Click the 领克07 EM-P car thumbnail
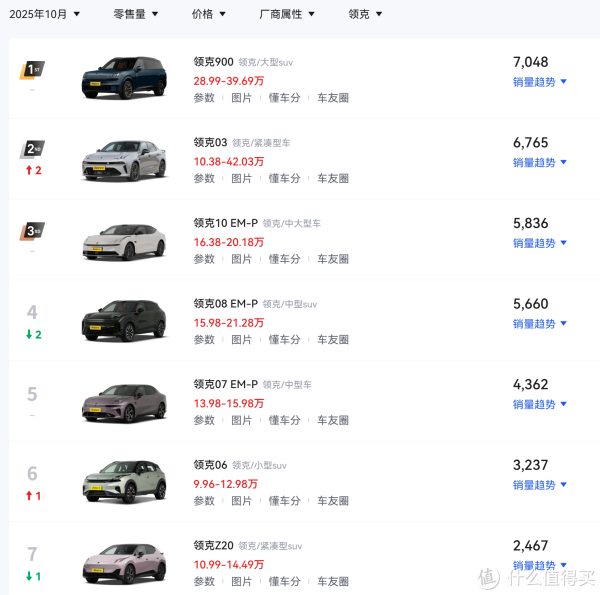This screenshot has width=600, height=595. pyautogui.click(x=123, y=402)
